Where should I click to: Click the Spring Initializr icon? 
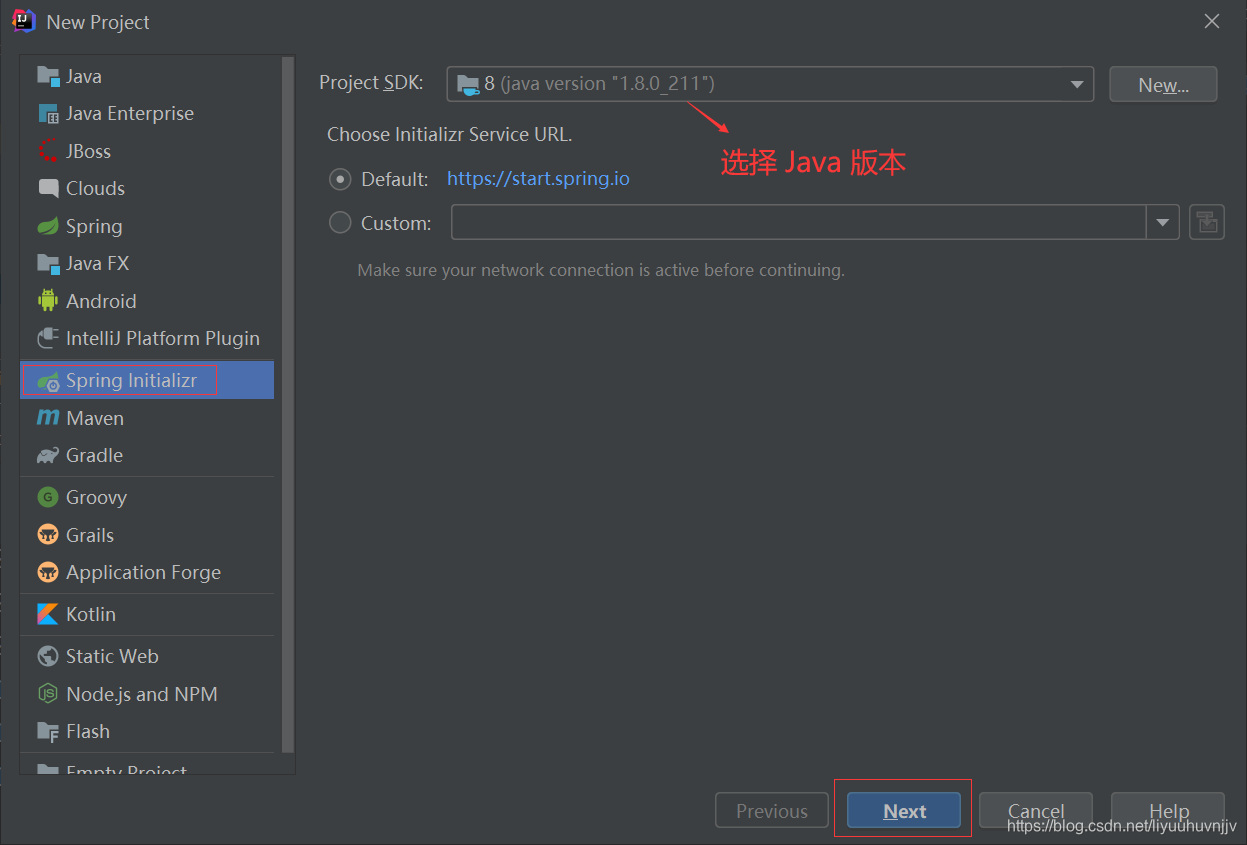tap(48, 381)
